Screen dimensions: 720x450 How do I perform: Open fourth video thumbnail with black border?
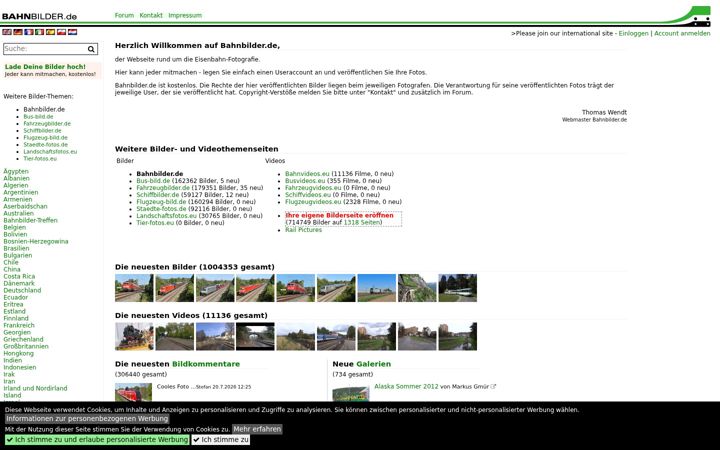click(255, 337)
